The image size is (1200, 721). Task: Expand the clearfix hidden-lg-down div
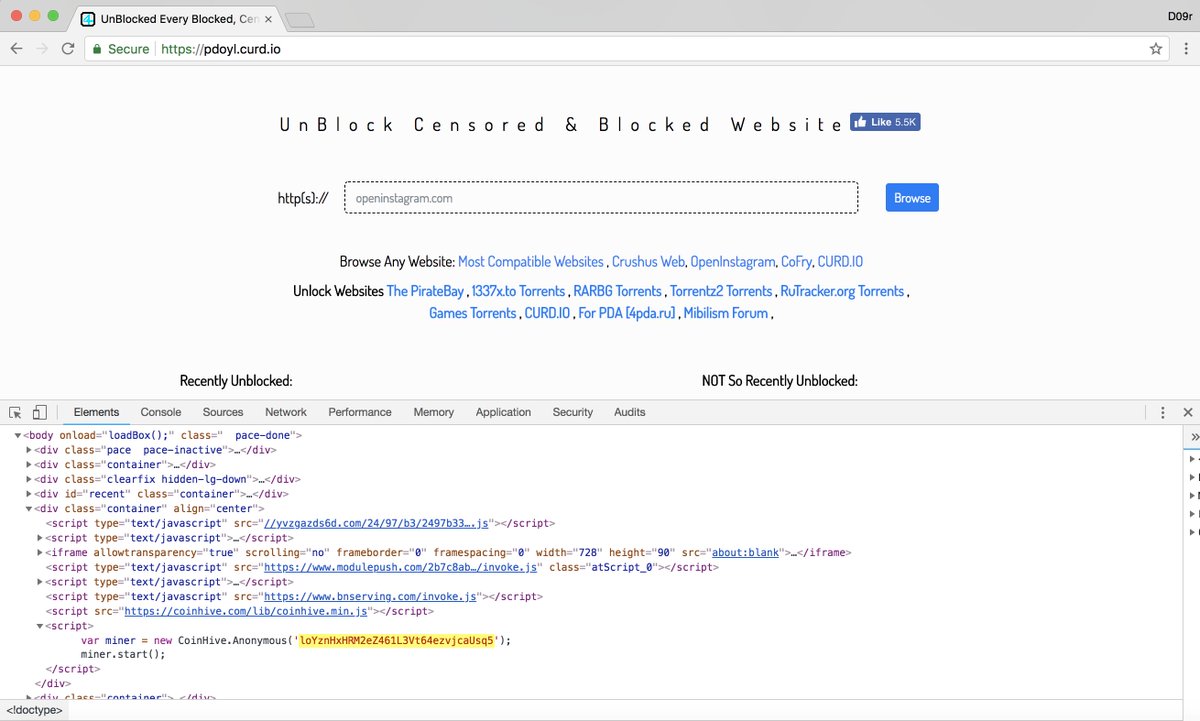pos(29,479)
